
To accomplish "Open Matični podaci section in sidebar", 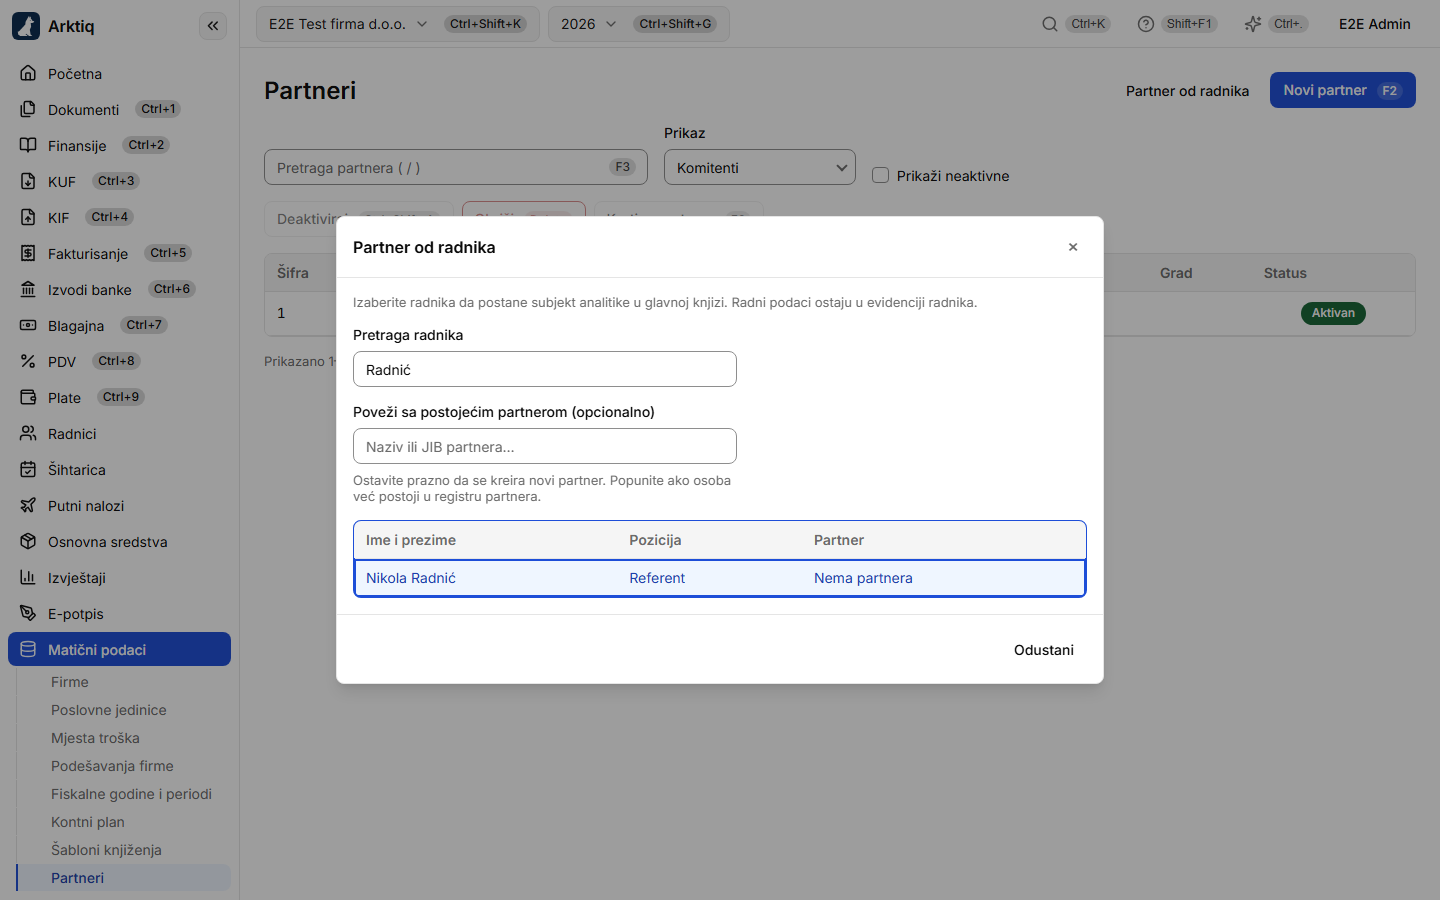I will tap(120, 649).
